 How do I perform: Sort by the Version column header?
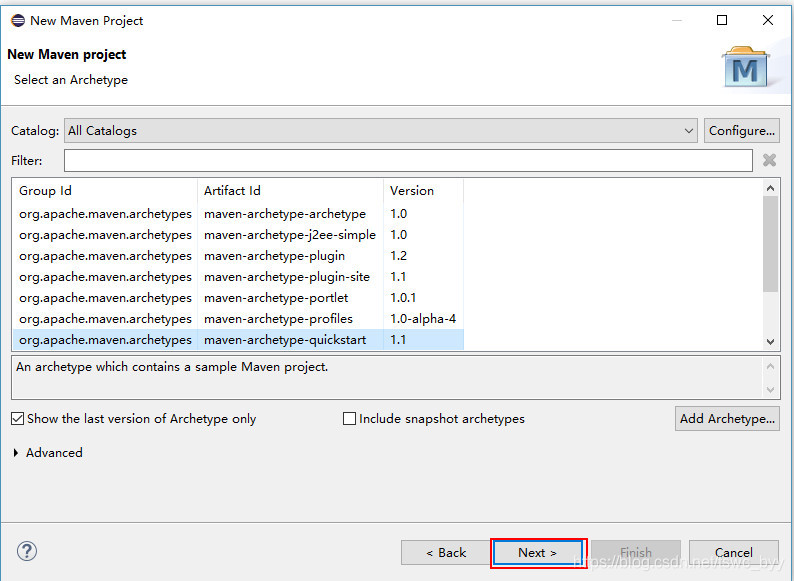pyautogui.click(x=423, y=190)
